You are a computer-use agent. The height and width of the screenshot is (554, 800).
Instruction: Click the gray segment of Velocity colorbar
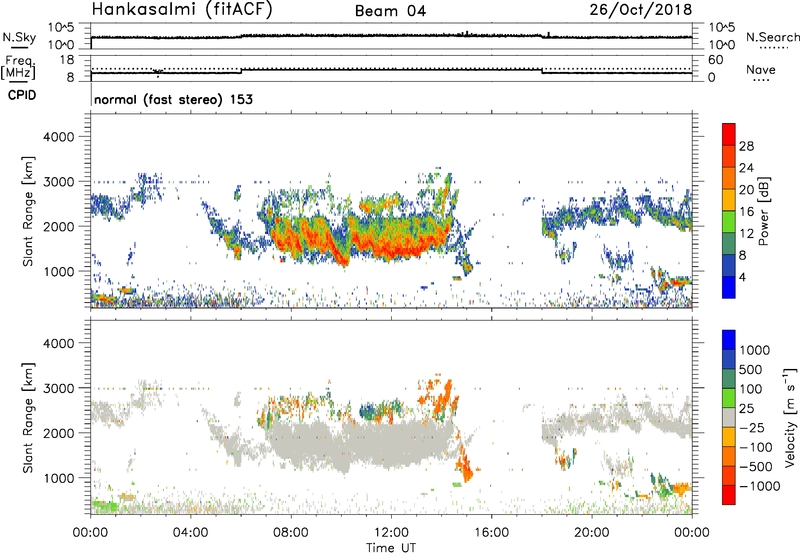(729, 418)
